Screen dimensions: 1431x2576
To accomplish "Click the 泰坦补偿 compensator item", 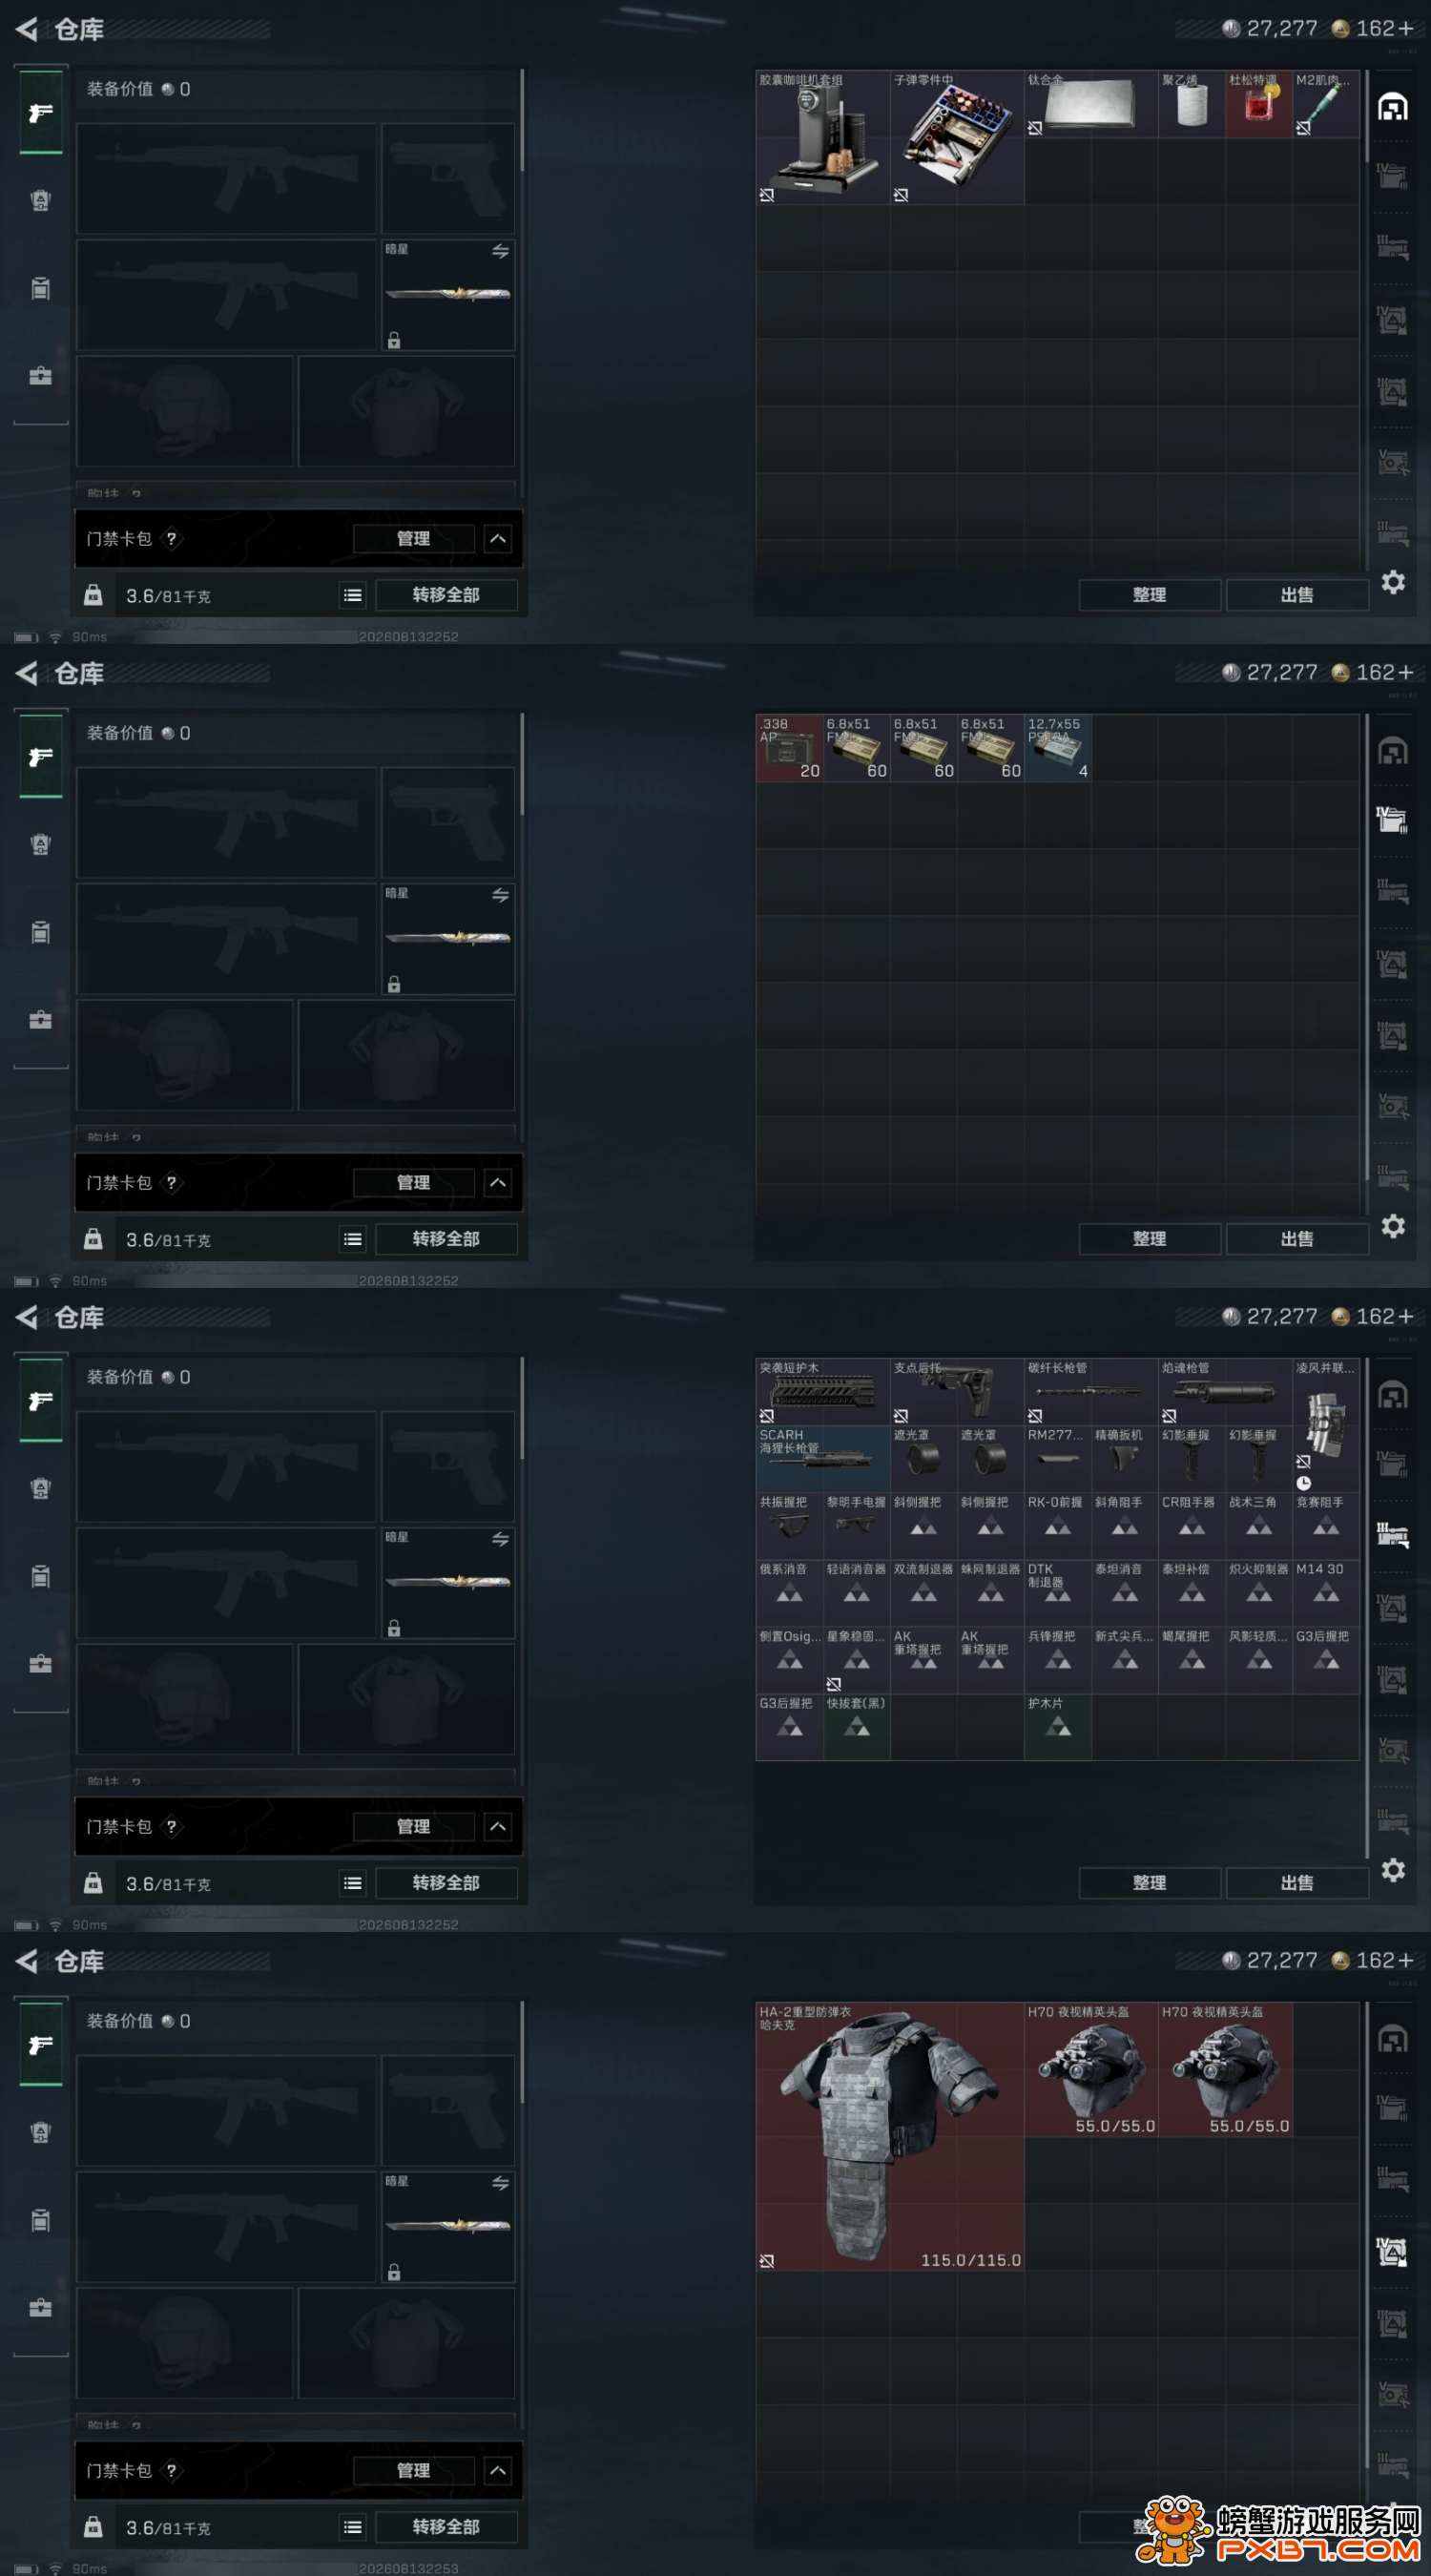I will click(1192, 1593).
